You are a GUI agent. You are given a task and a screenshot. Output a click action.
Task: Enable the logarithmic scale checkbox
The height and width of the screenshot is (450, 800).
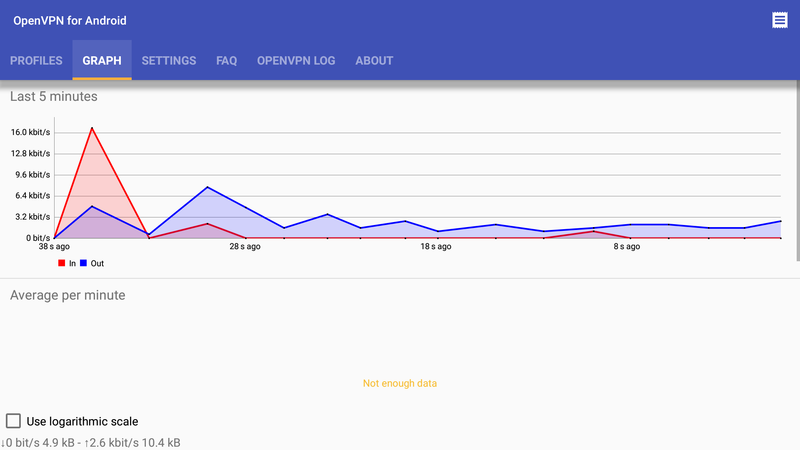pos(14,421)
